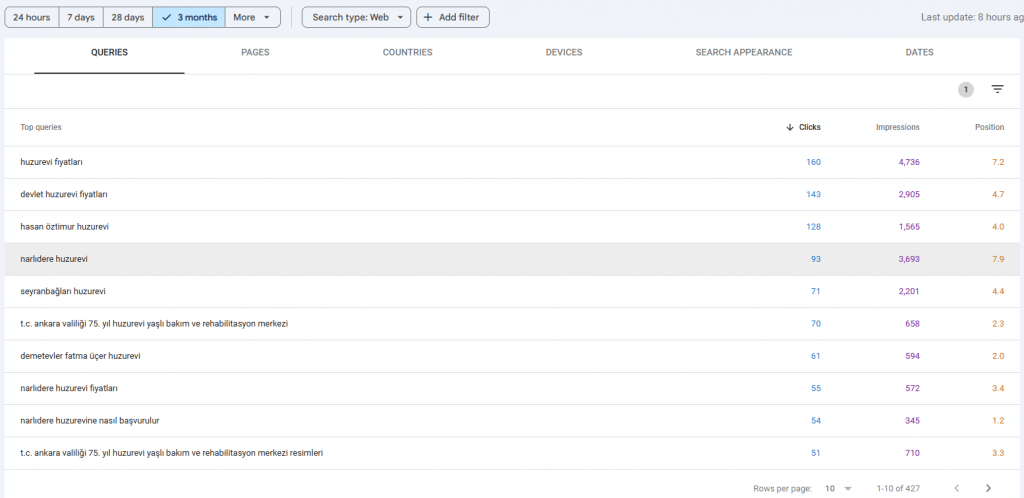Open the query 'devlet huzurevi fiyatları'

[x=64, y=195]
